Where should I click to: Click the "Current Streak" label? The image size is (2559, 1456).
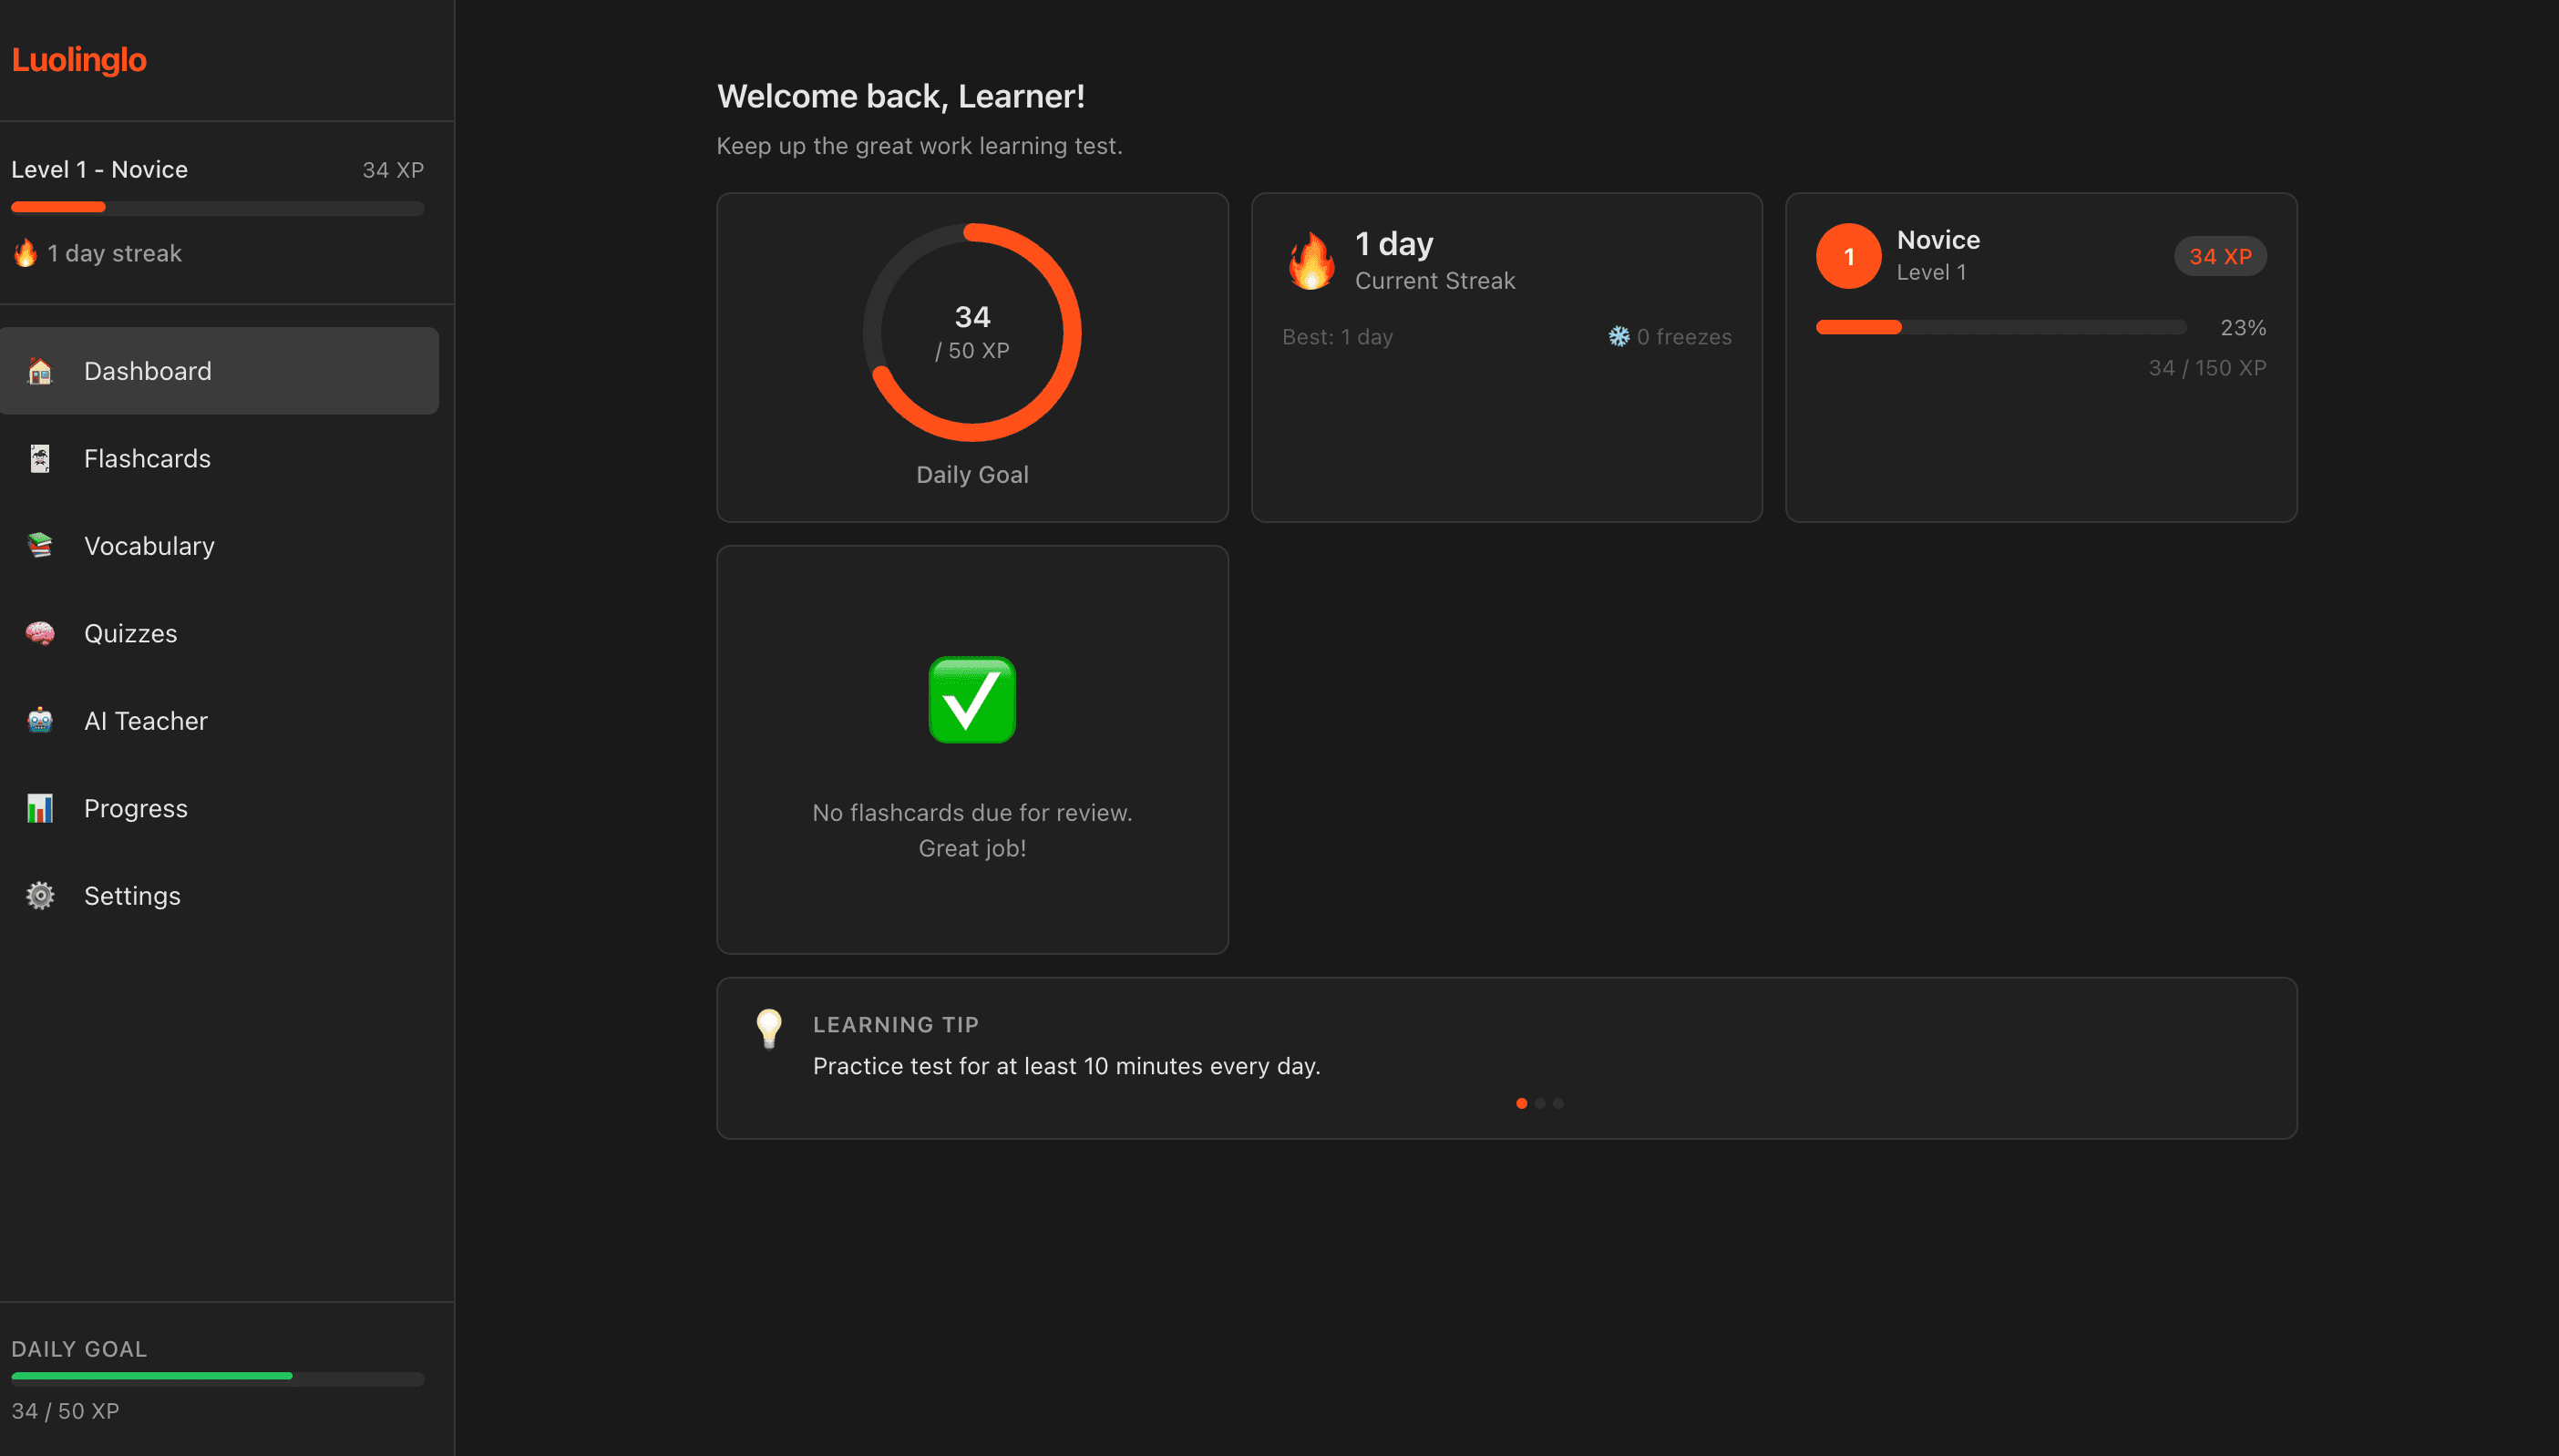click(x=1435, y=281)
